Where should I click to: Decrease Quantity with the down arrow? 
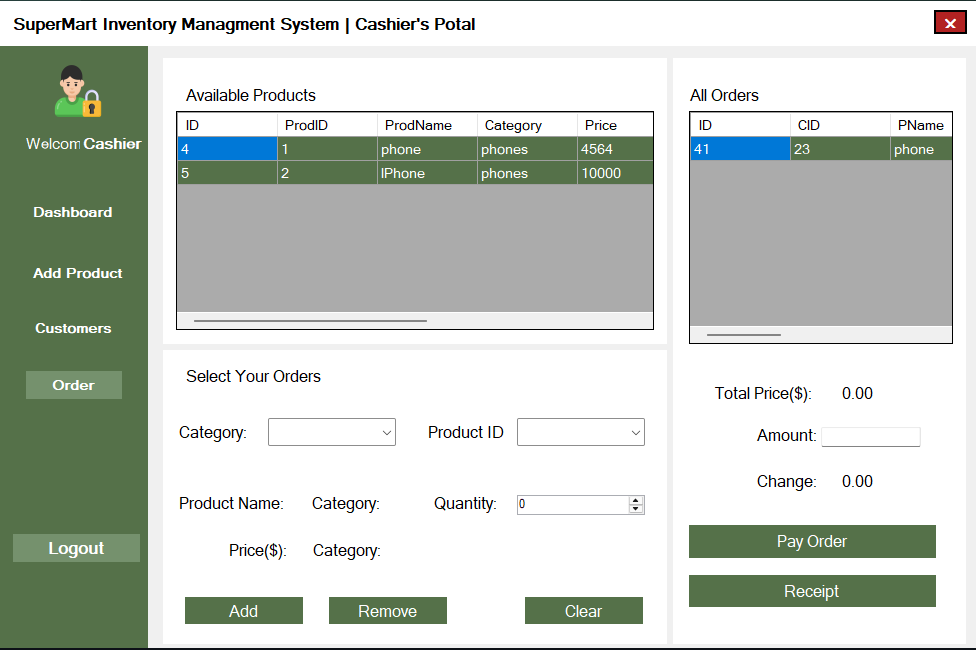(x=636, y=509)
